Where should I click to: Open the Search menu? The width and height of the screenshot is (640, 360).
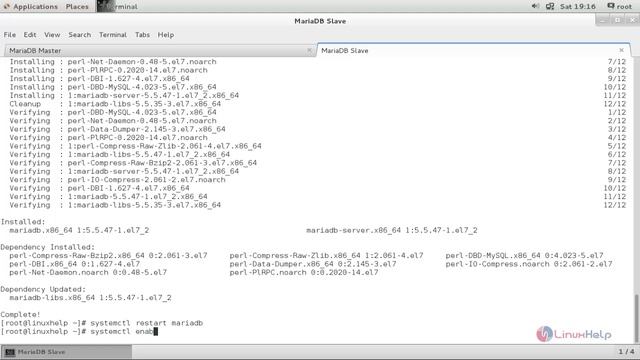80,35
